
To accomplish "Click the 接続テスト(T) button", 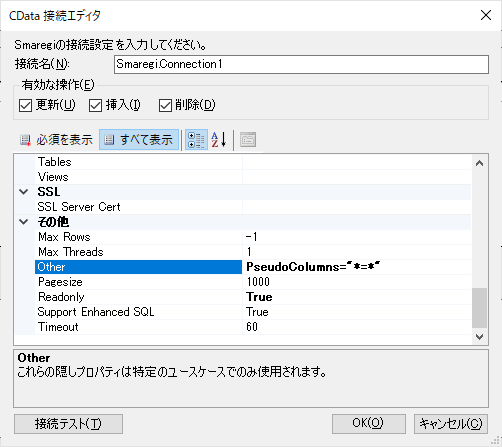I will click(x=68, y=424).
